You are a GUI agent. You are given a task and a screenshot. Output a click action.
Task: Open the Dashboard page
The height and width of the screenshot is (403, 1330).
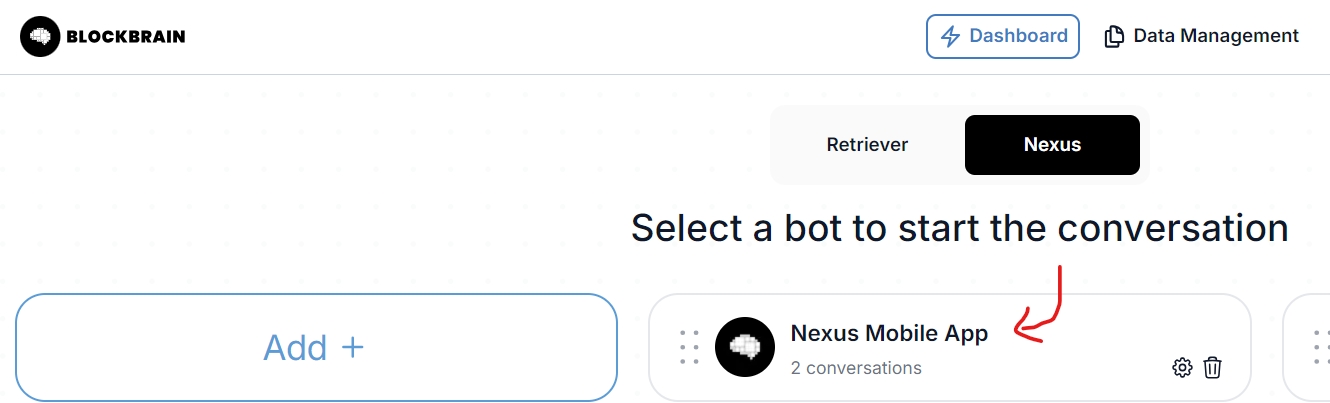point(1003,36)
